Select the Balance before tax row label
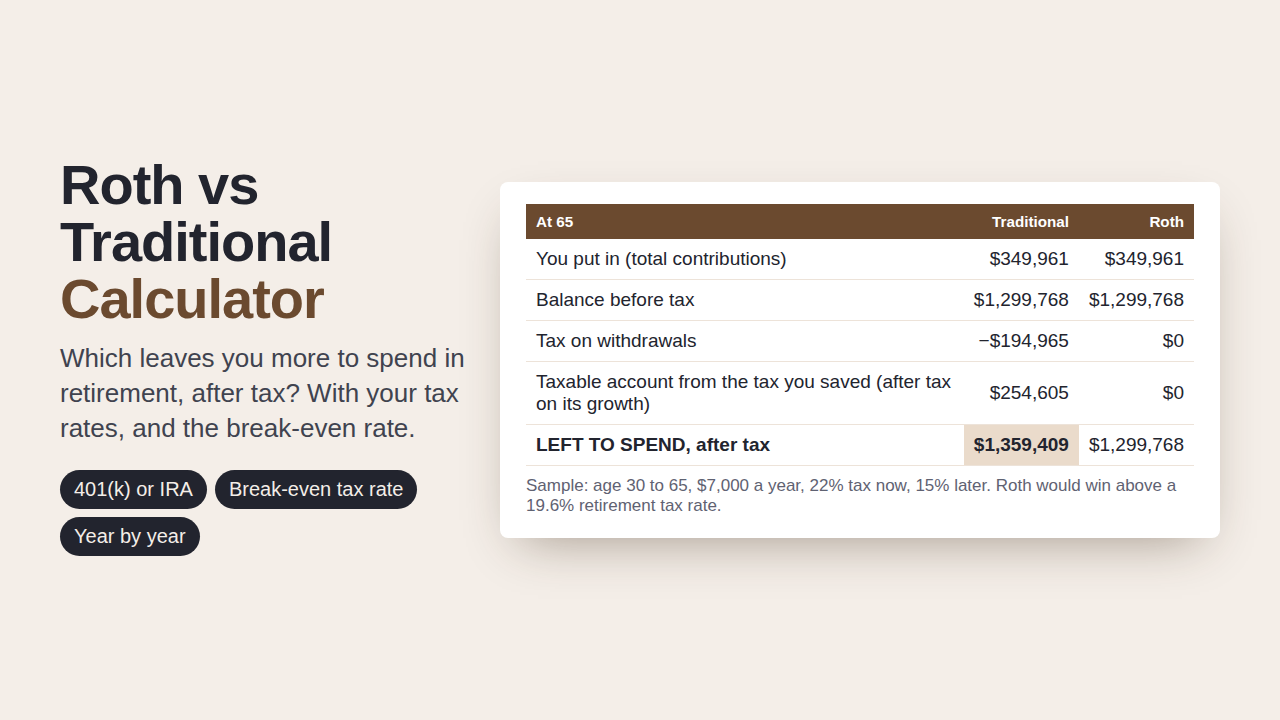1280x720 pixels. click(x=615, y=300)
